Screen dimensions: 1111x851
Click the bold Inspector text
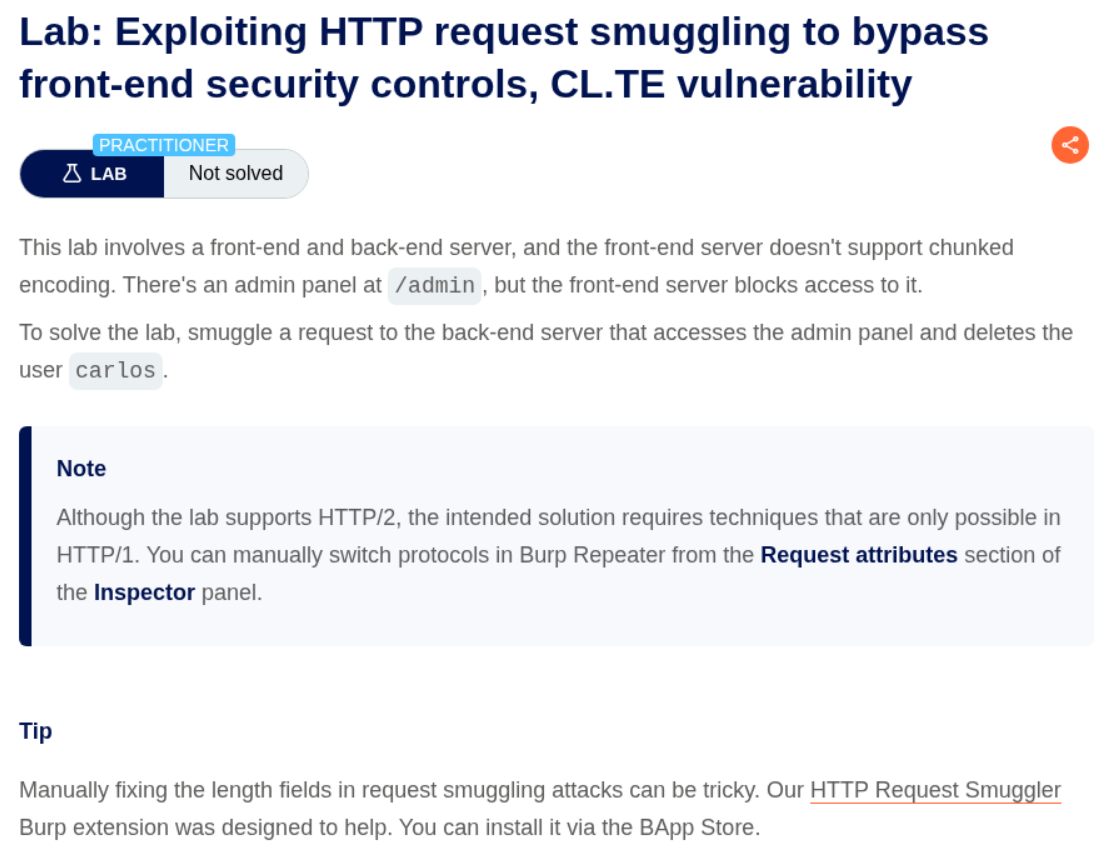click(x=144, y=593)
